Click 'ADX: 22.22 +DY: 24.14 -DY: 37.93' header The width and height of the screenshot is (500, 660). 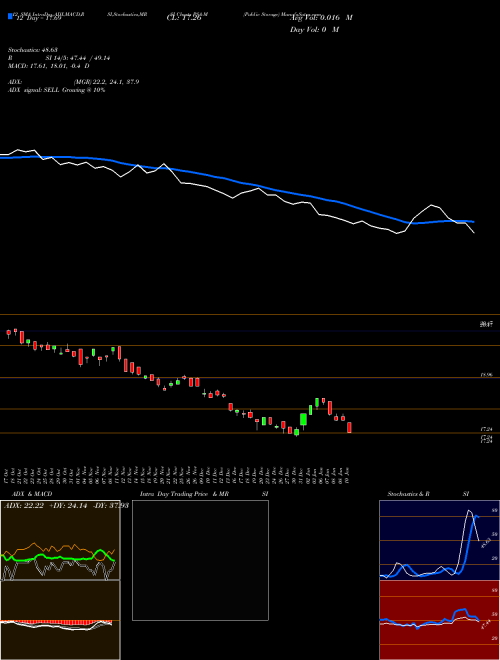tap(66, 506)
